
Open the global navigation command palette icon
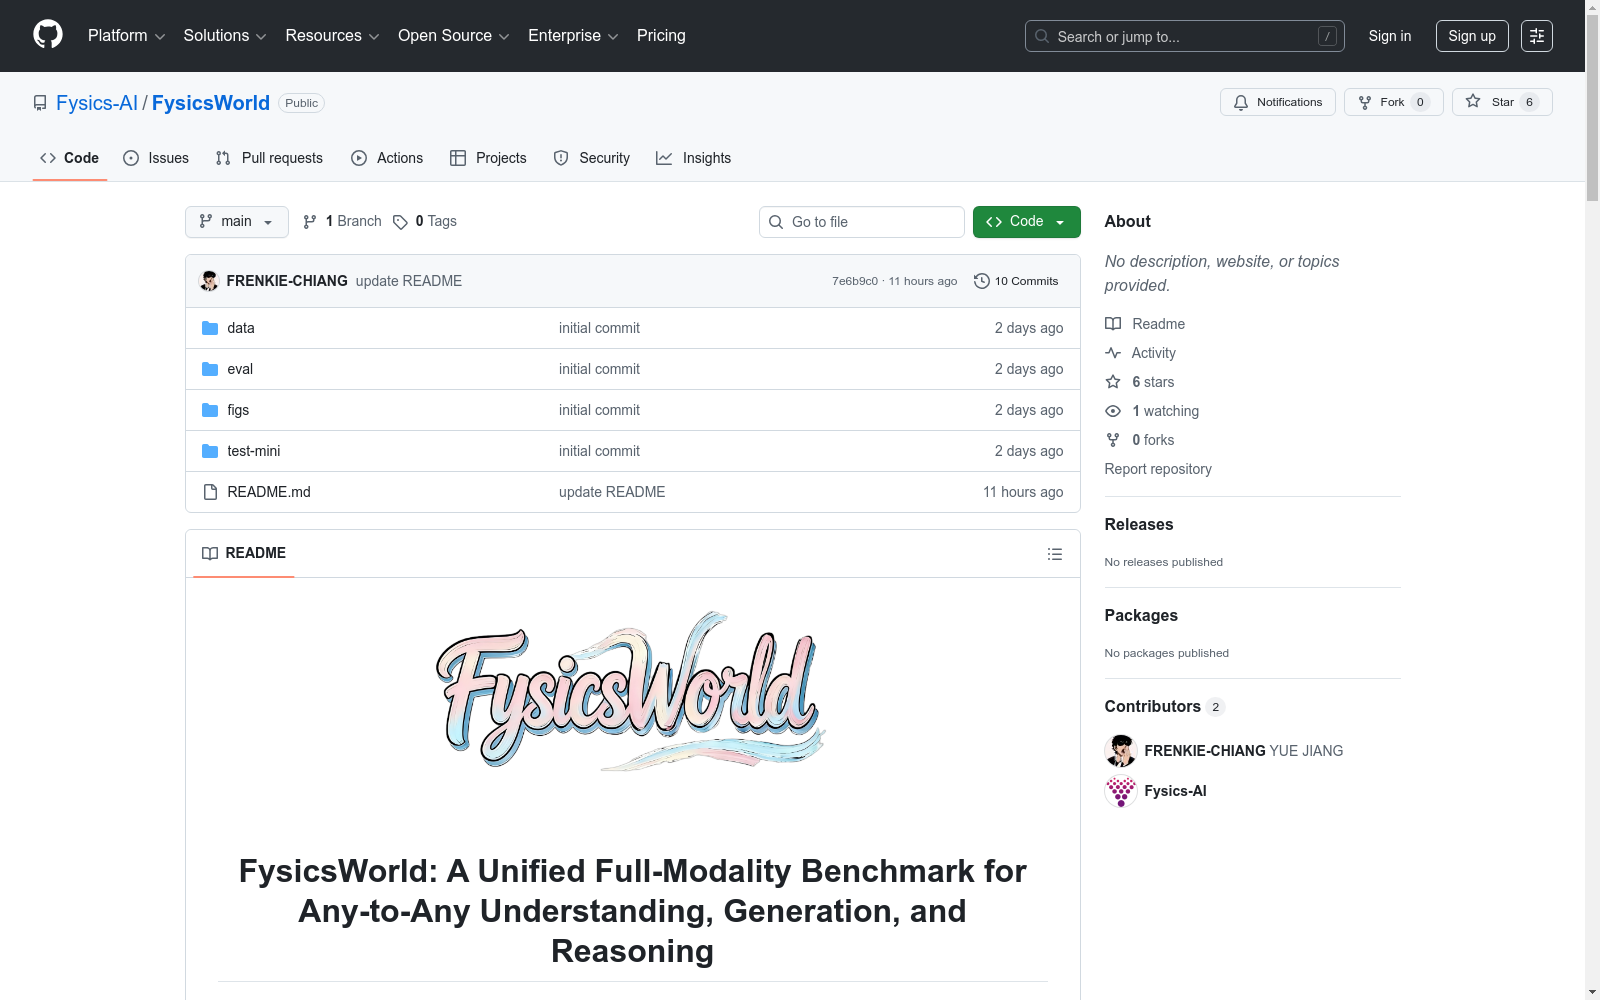tap(1537, 36)
